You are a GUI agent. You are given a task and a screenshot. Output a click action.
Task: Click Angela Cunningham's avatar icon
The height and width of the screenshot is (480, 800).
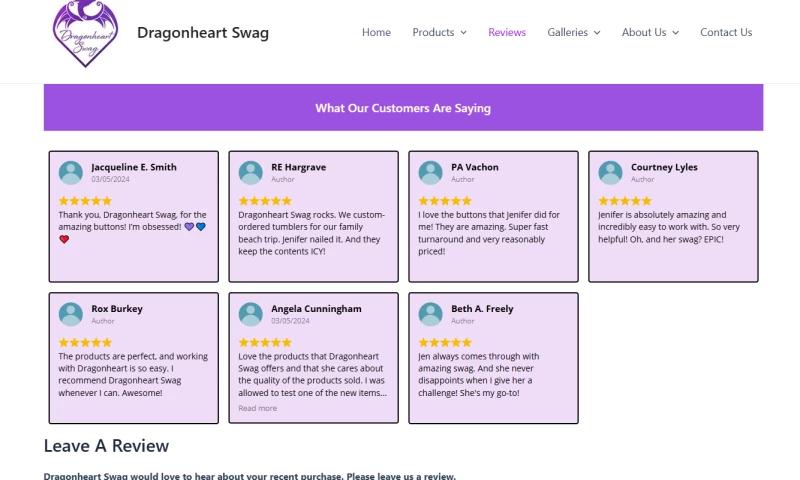(251, 314)
